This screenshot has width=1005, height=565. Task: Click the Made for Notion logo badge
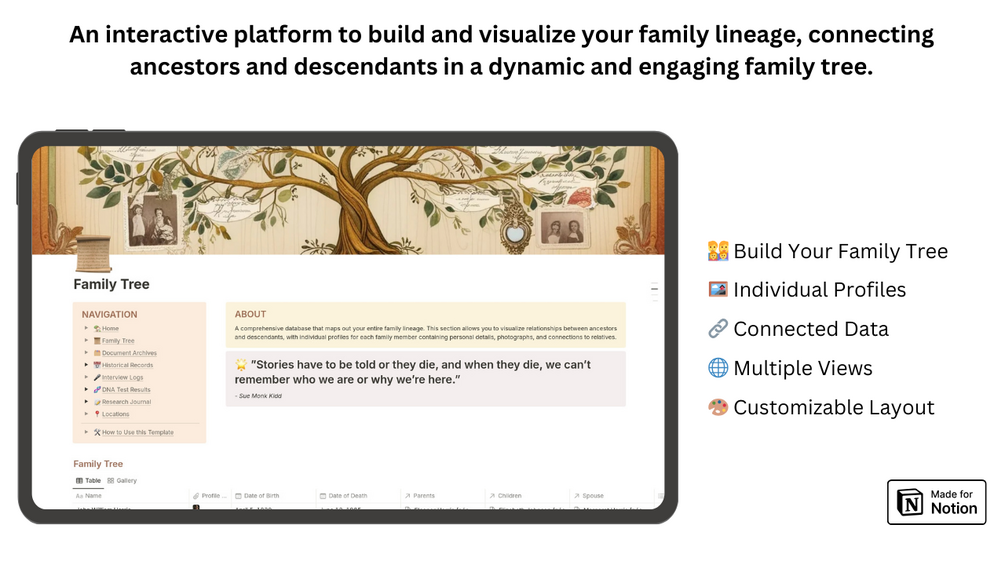936,502
